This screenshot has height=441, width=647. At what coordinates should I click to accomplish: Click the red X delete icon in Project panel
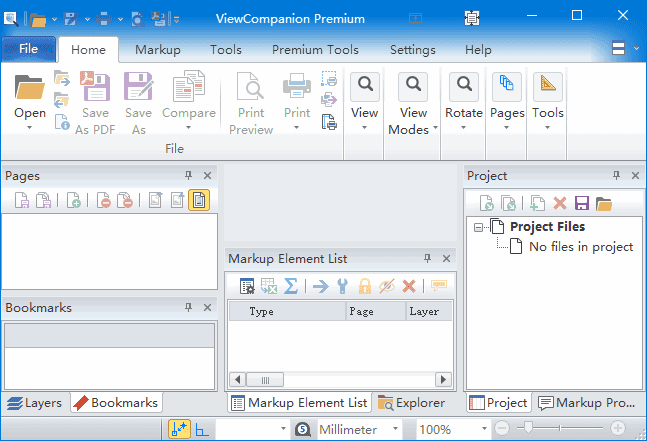pos(559,203)
